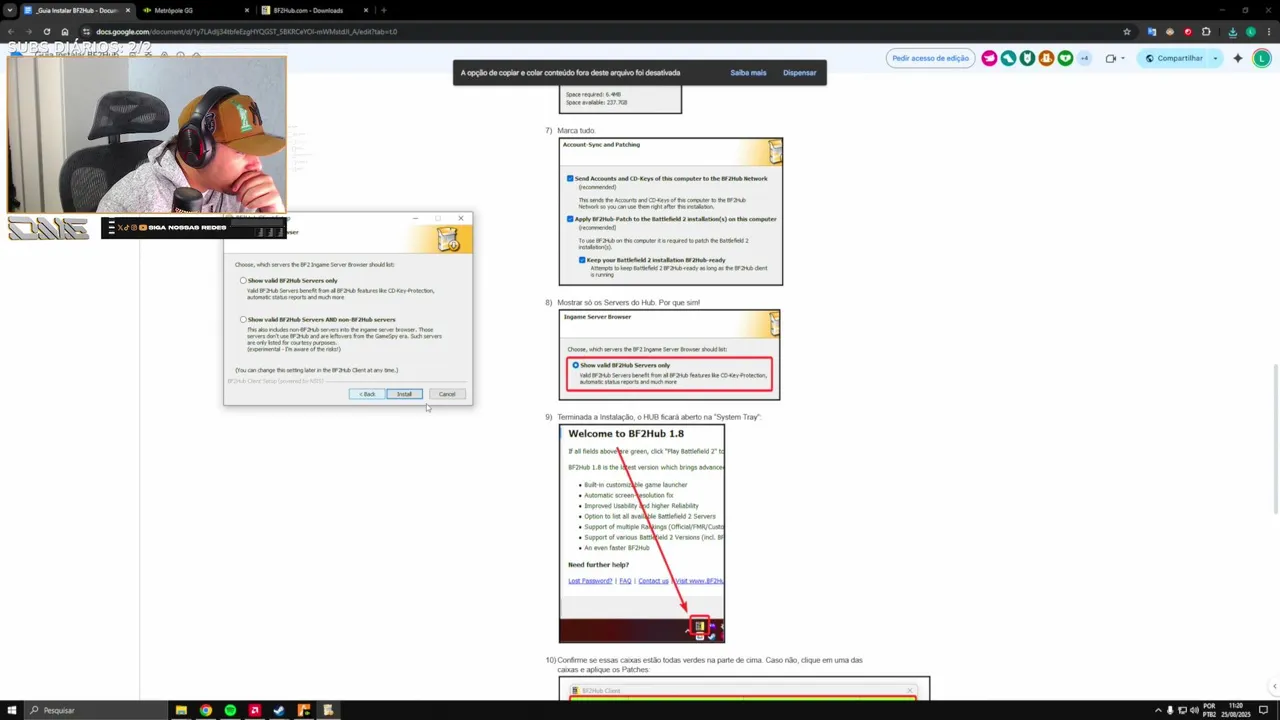Open the Chrome Extensions puzzle icon

click(1206, 31)
